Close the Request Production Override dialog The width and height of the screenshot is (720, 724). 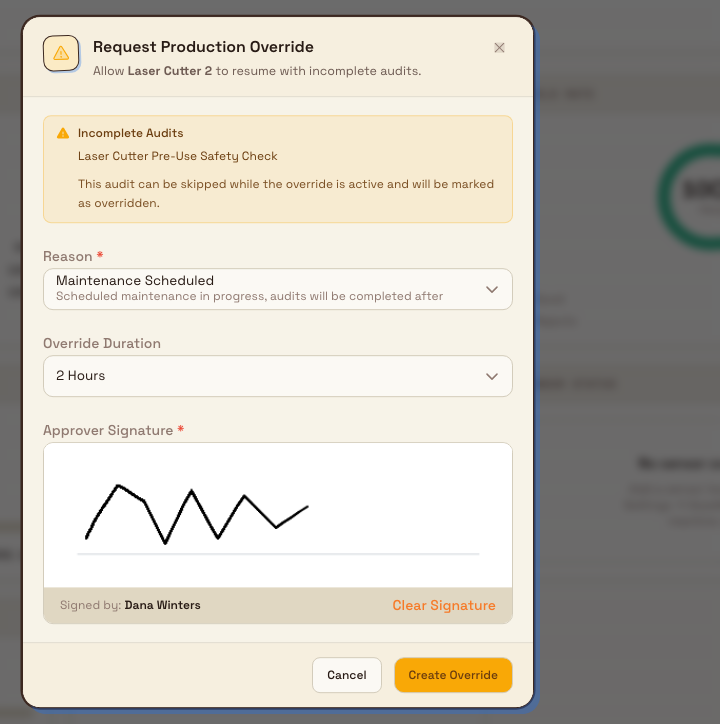pyautogui.click(x=499, y=48)
